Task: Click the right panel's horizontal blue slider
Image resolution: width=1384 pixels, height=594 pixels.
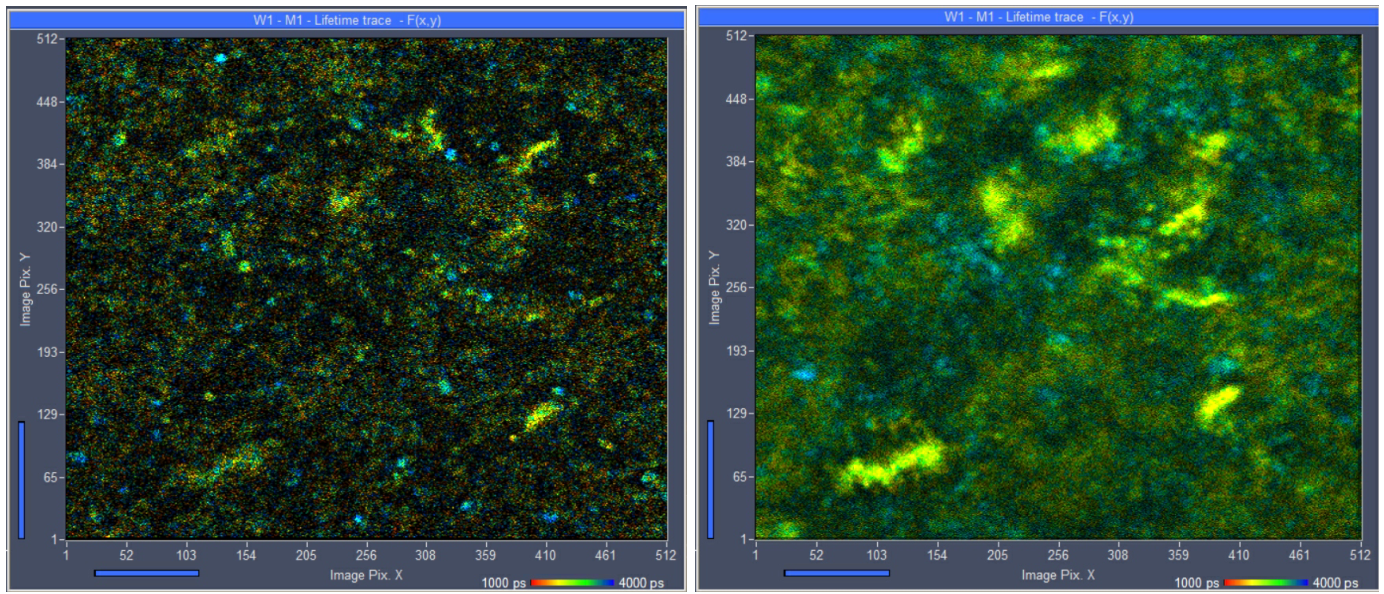Action: click(836, 573)
